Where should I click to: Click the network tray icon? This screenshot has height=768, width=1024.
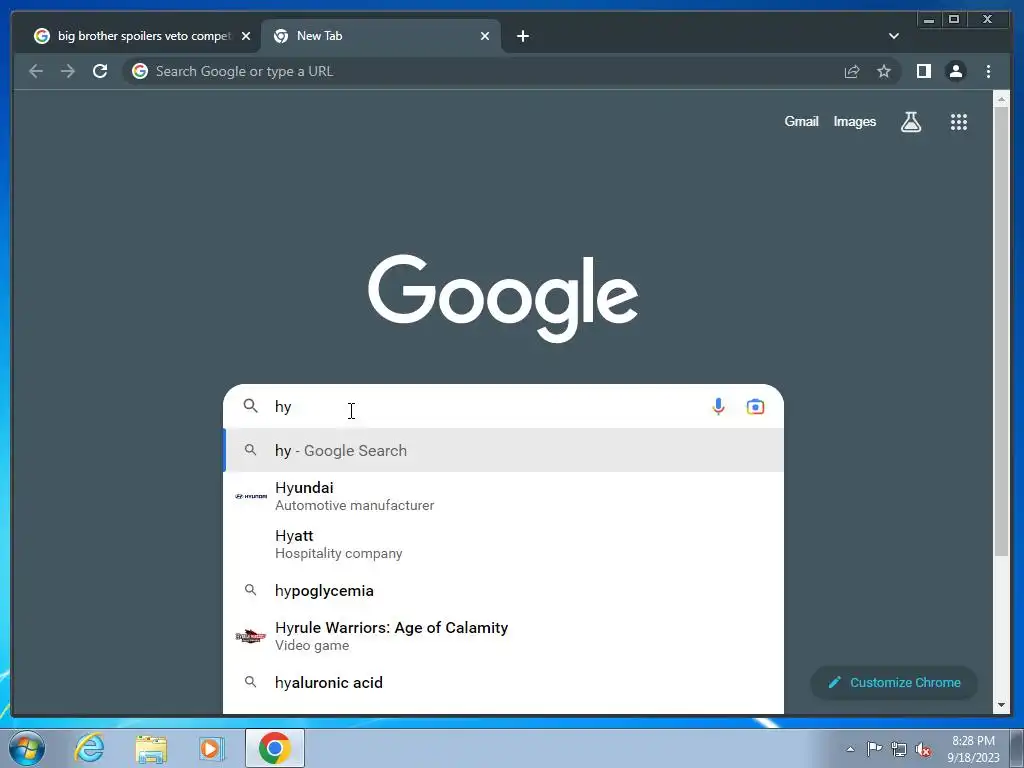(x=899, y=749)
